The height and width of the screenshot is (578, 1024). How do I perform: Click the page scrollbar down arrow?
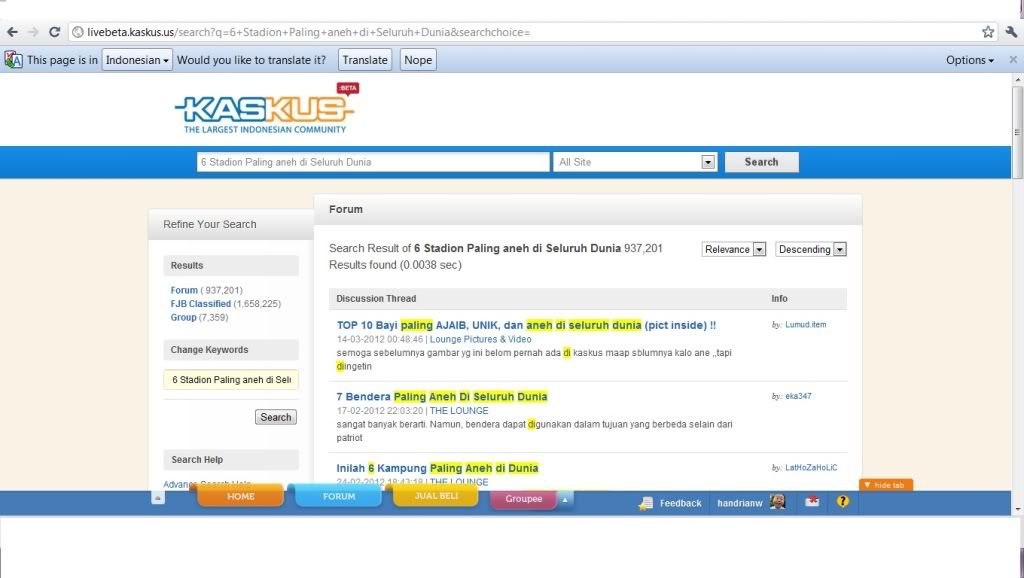[x=1017, y=509]
